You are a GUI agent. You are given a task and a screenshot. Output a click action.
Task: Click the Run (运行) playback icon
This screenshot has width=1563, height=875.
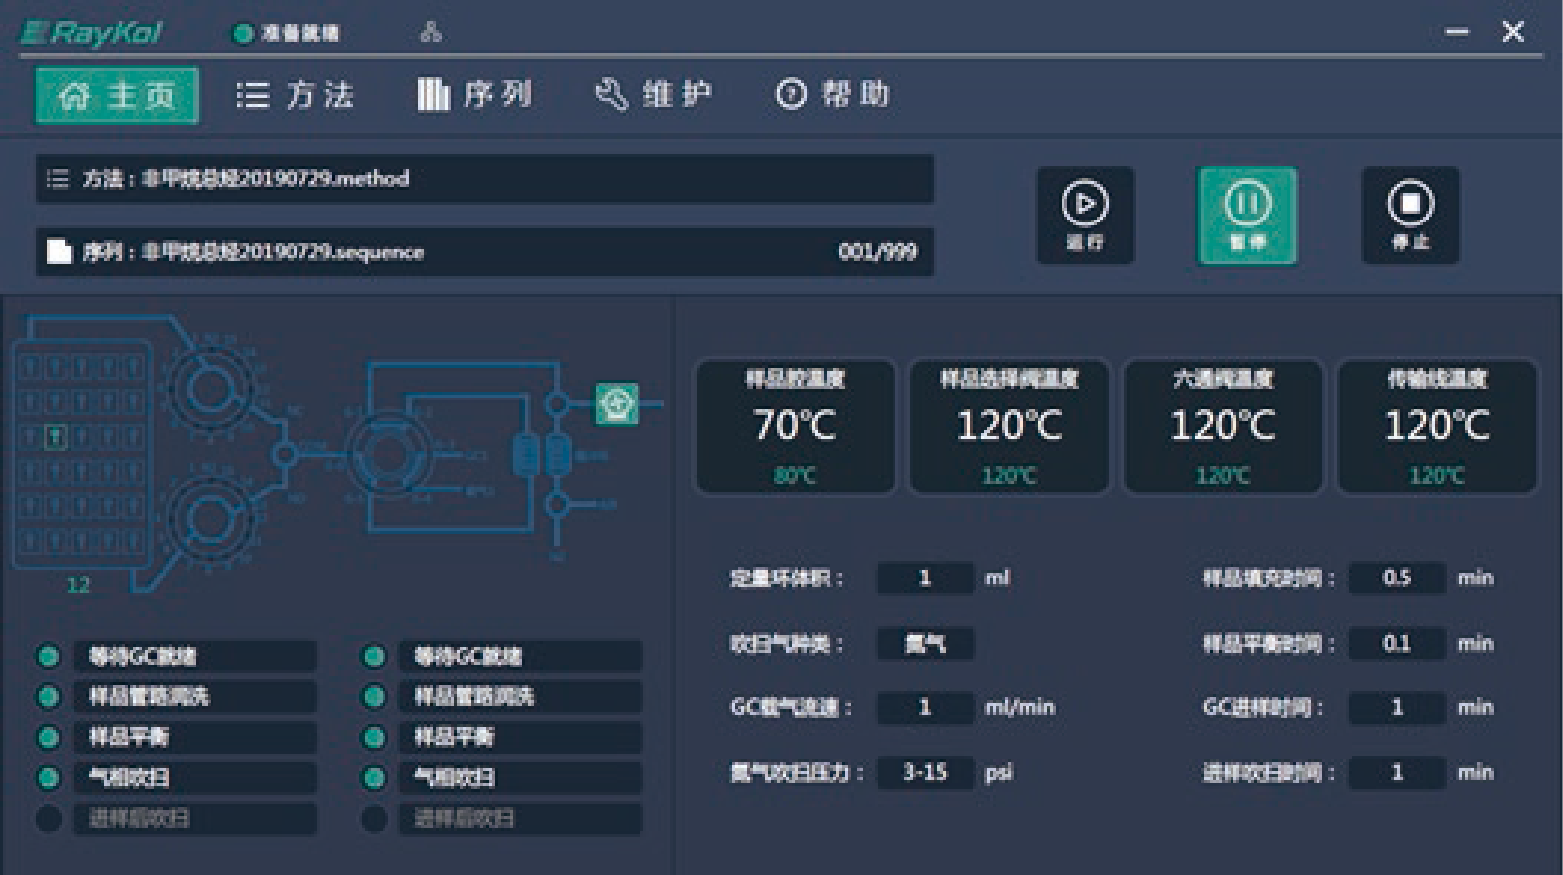[x=1084, y=207]
